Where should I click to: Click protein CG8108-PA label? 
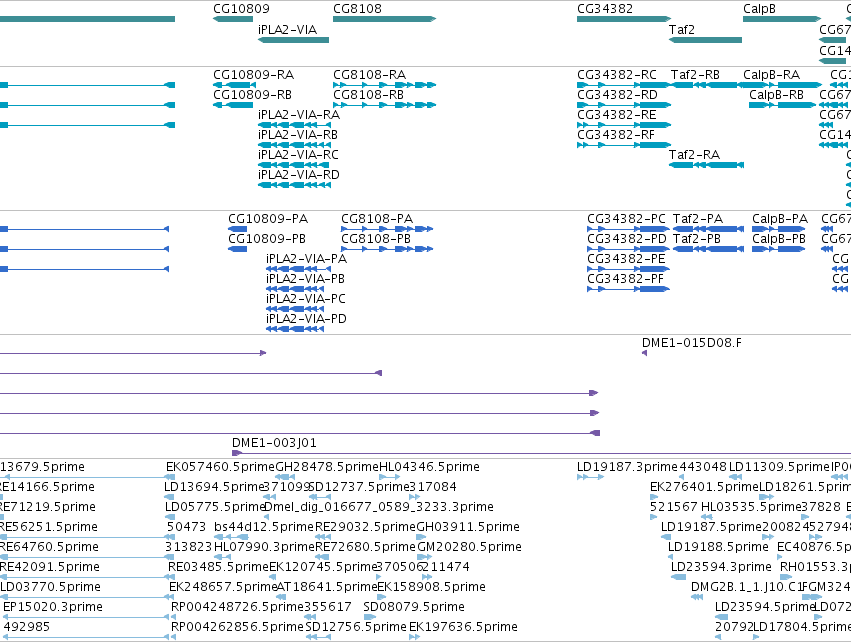click(x=377, y=219)
